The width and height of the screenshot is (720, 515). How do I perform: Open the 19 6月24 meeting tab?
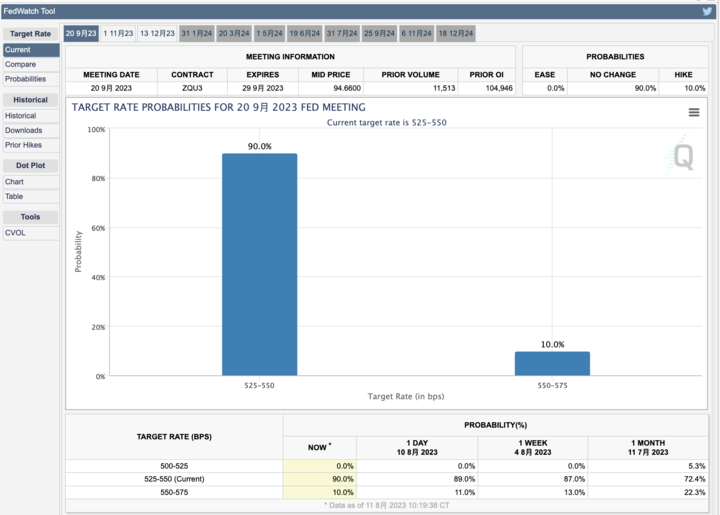(304, 34)
